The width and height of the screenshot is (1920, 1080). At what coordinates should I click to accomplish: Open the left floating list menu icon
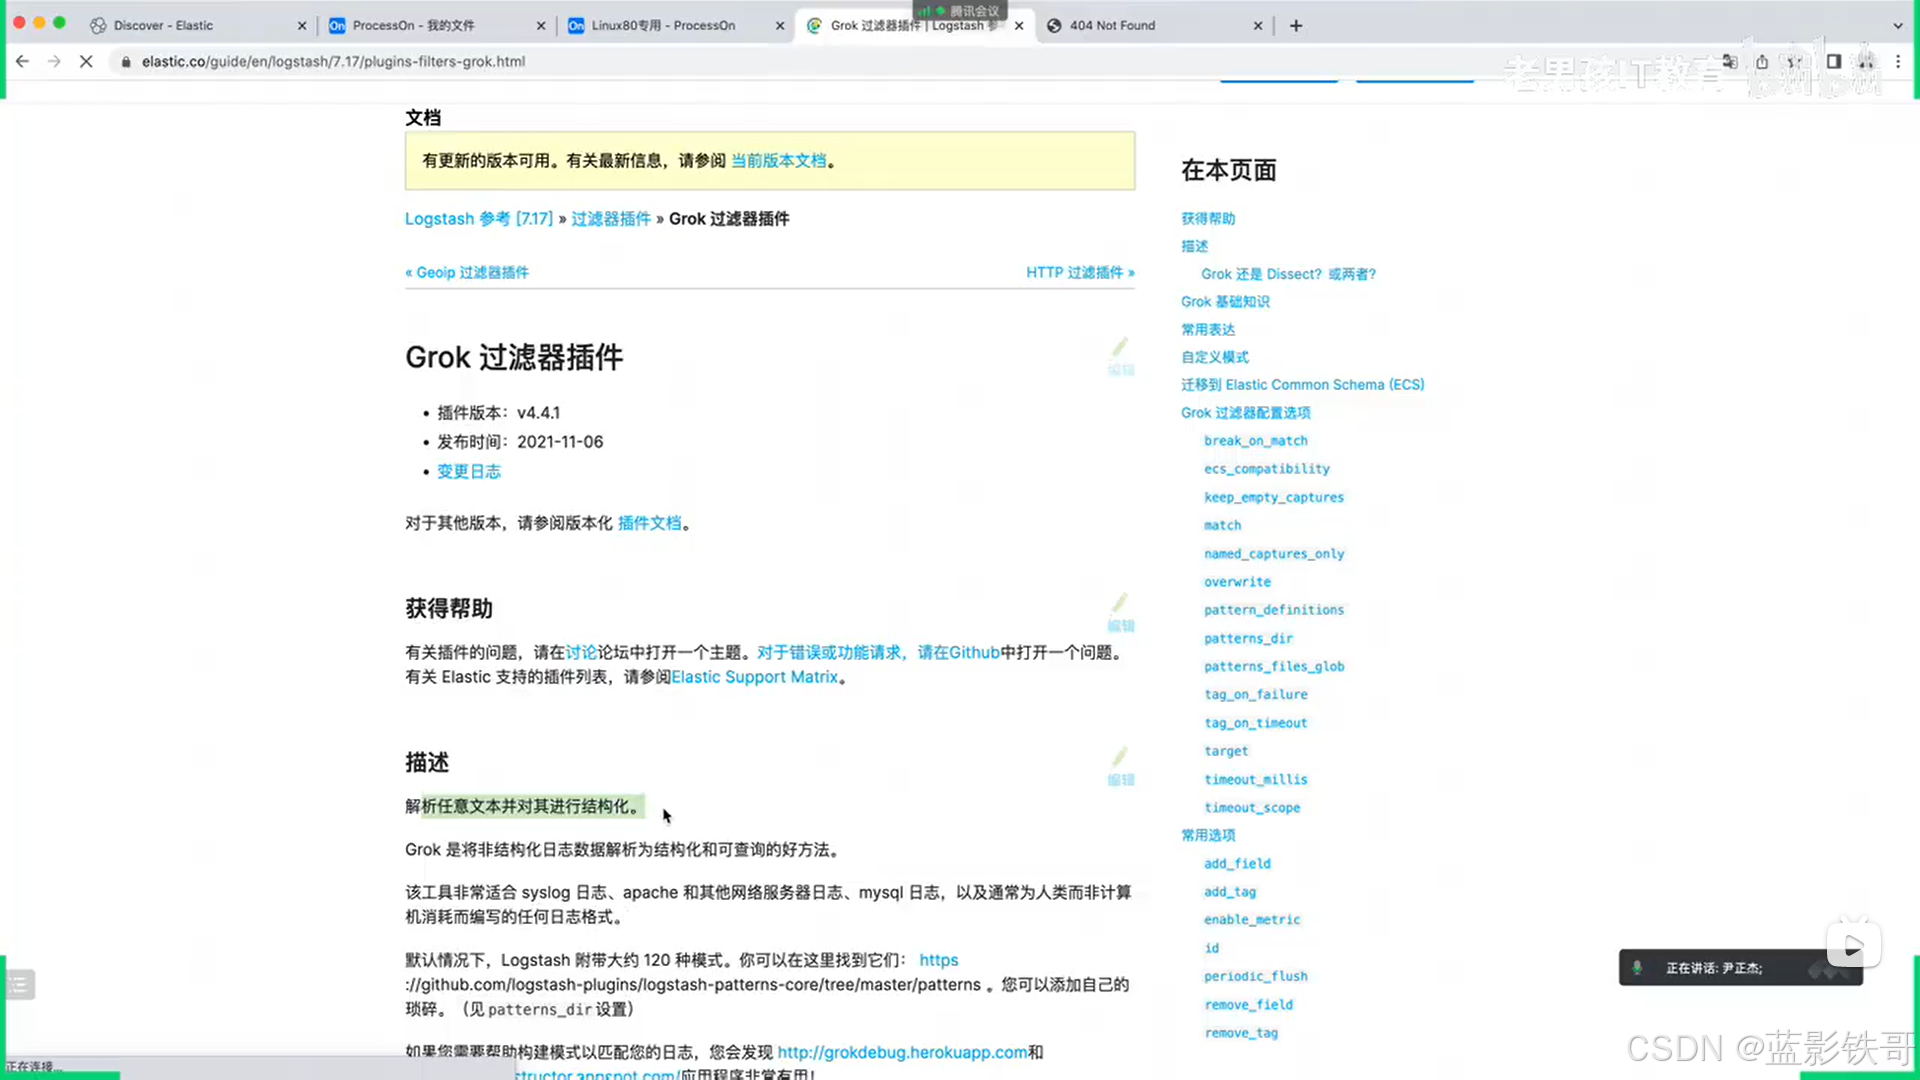click(20, 984)
